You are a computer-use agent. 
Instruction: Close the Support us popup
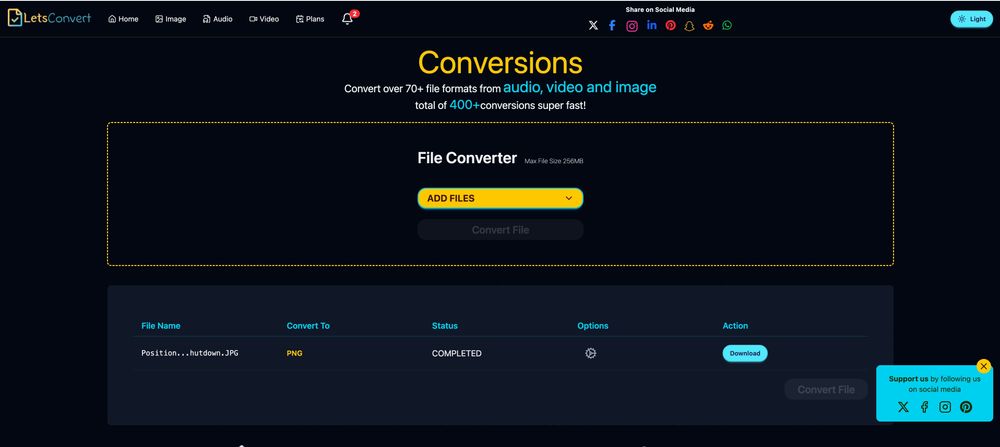tap(983, 366)
